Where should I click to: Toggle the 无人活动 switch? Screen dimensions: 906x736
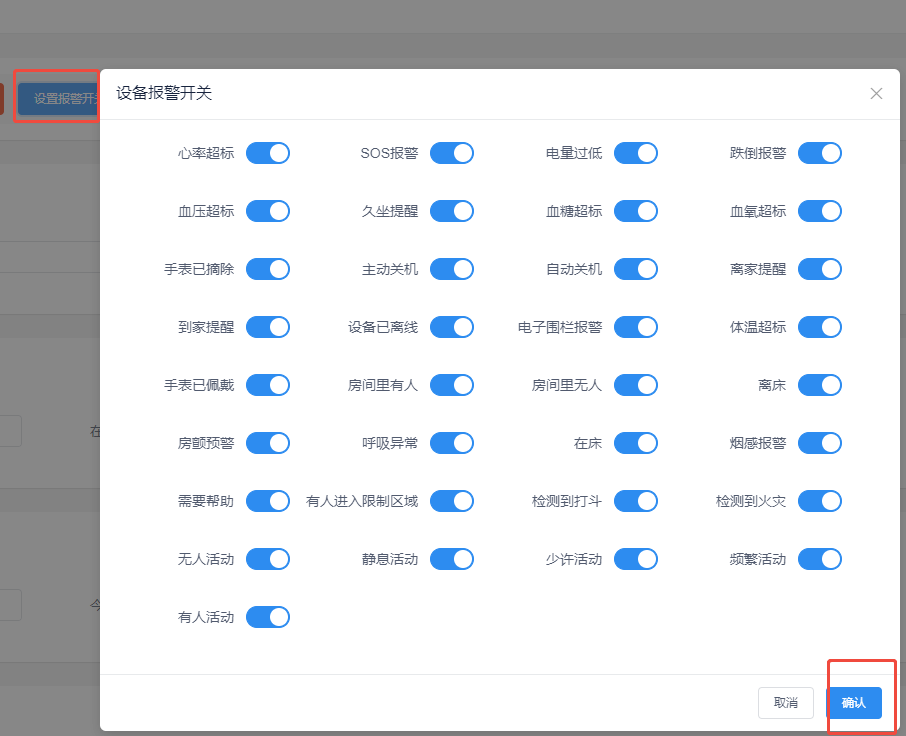point(268,559)
